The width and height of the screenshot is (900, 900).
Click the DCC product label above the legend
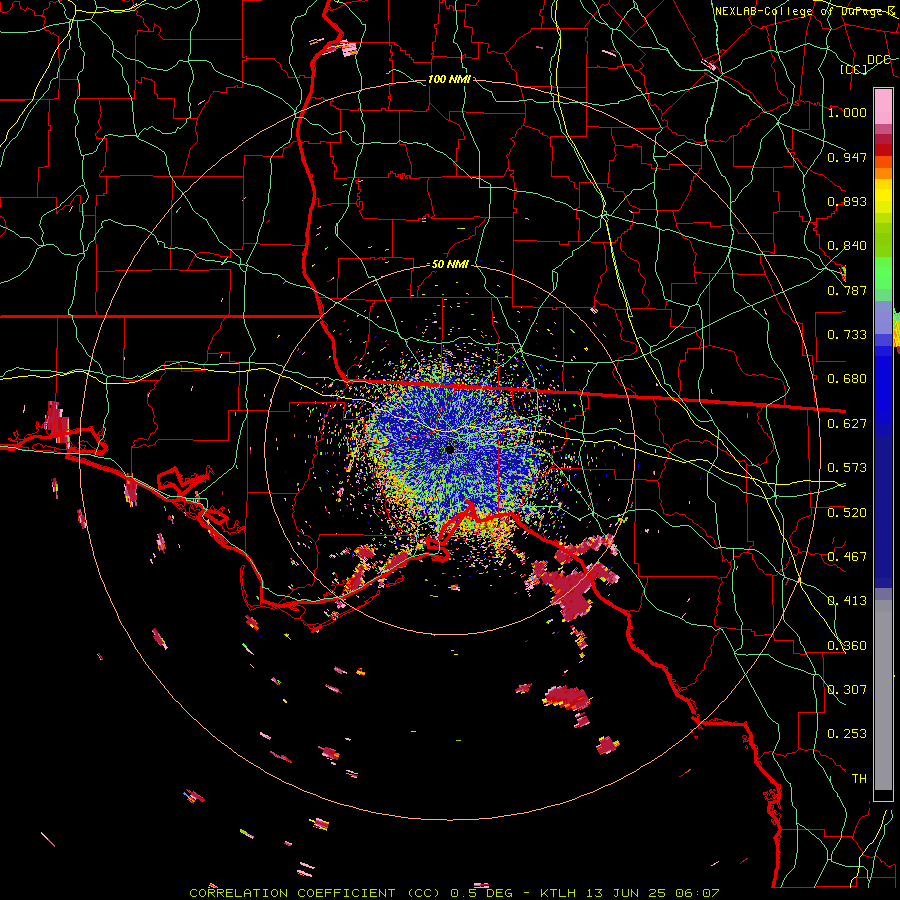tap(878, 60)
